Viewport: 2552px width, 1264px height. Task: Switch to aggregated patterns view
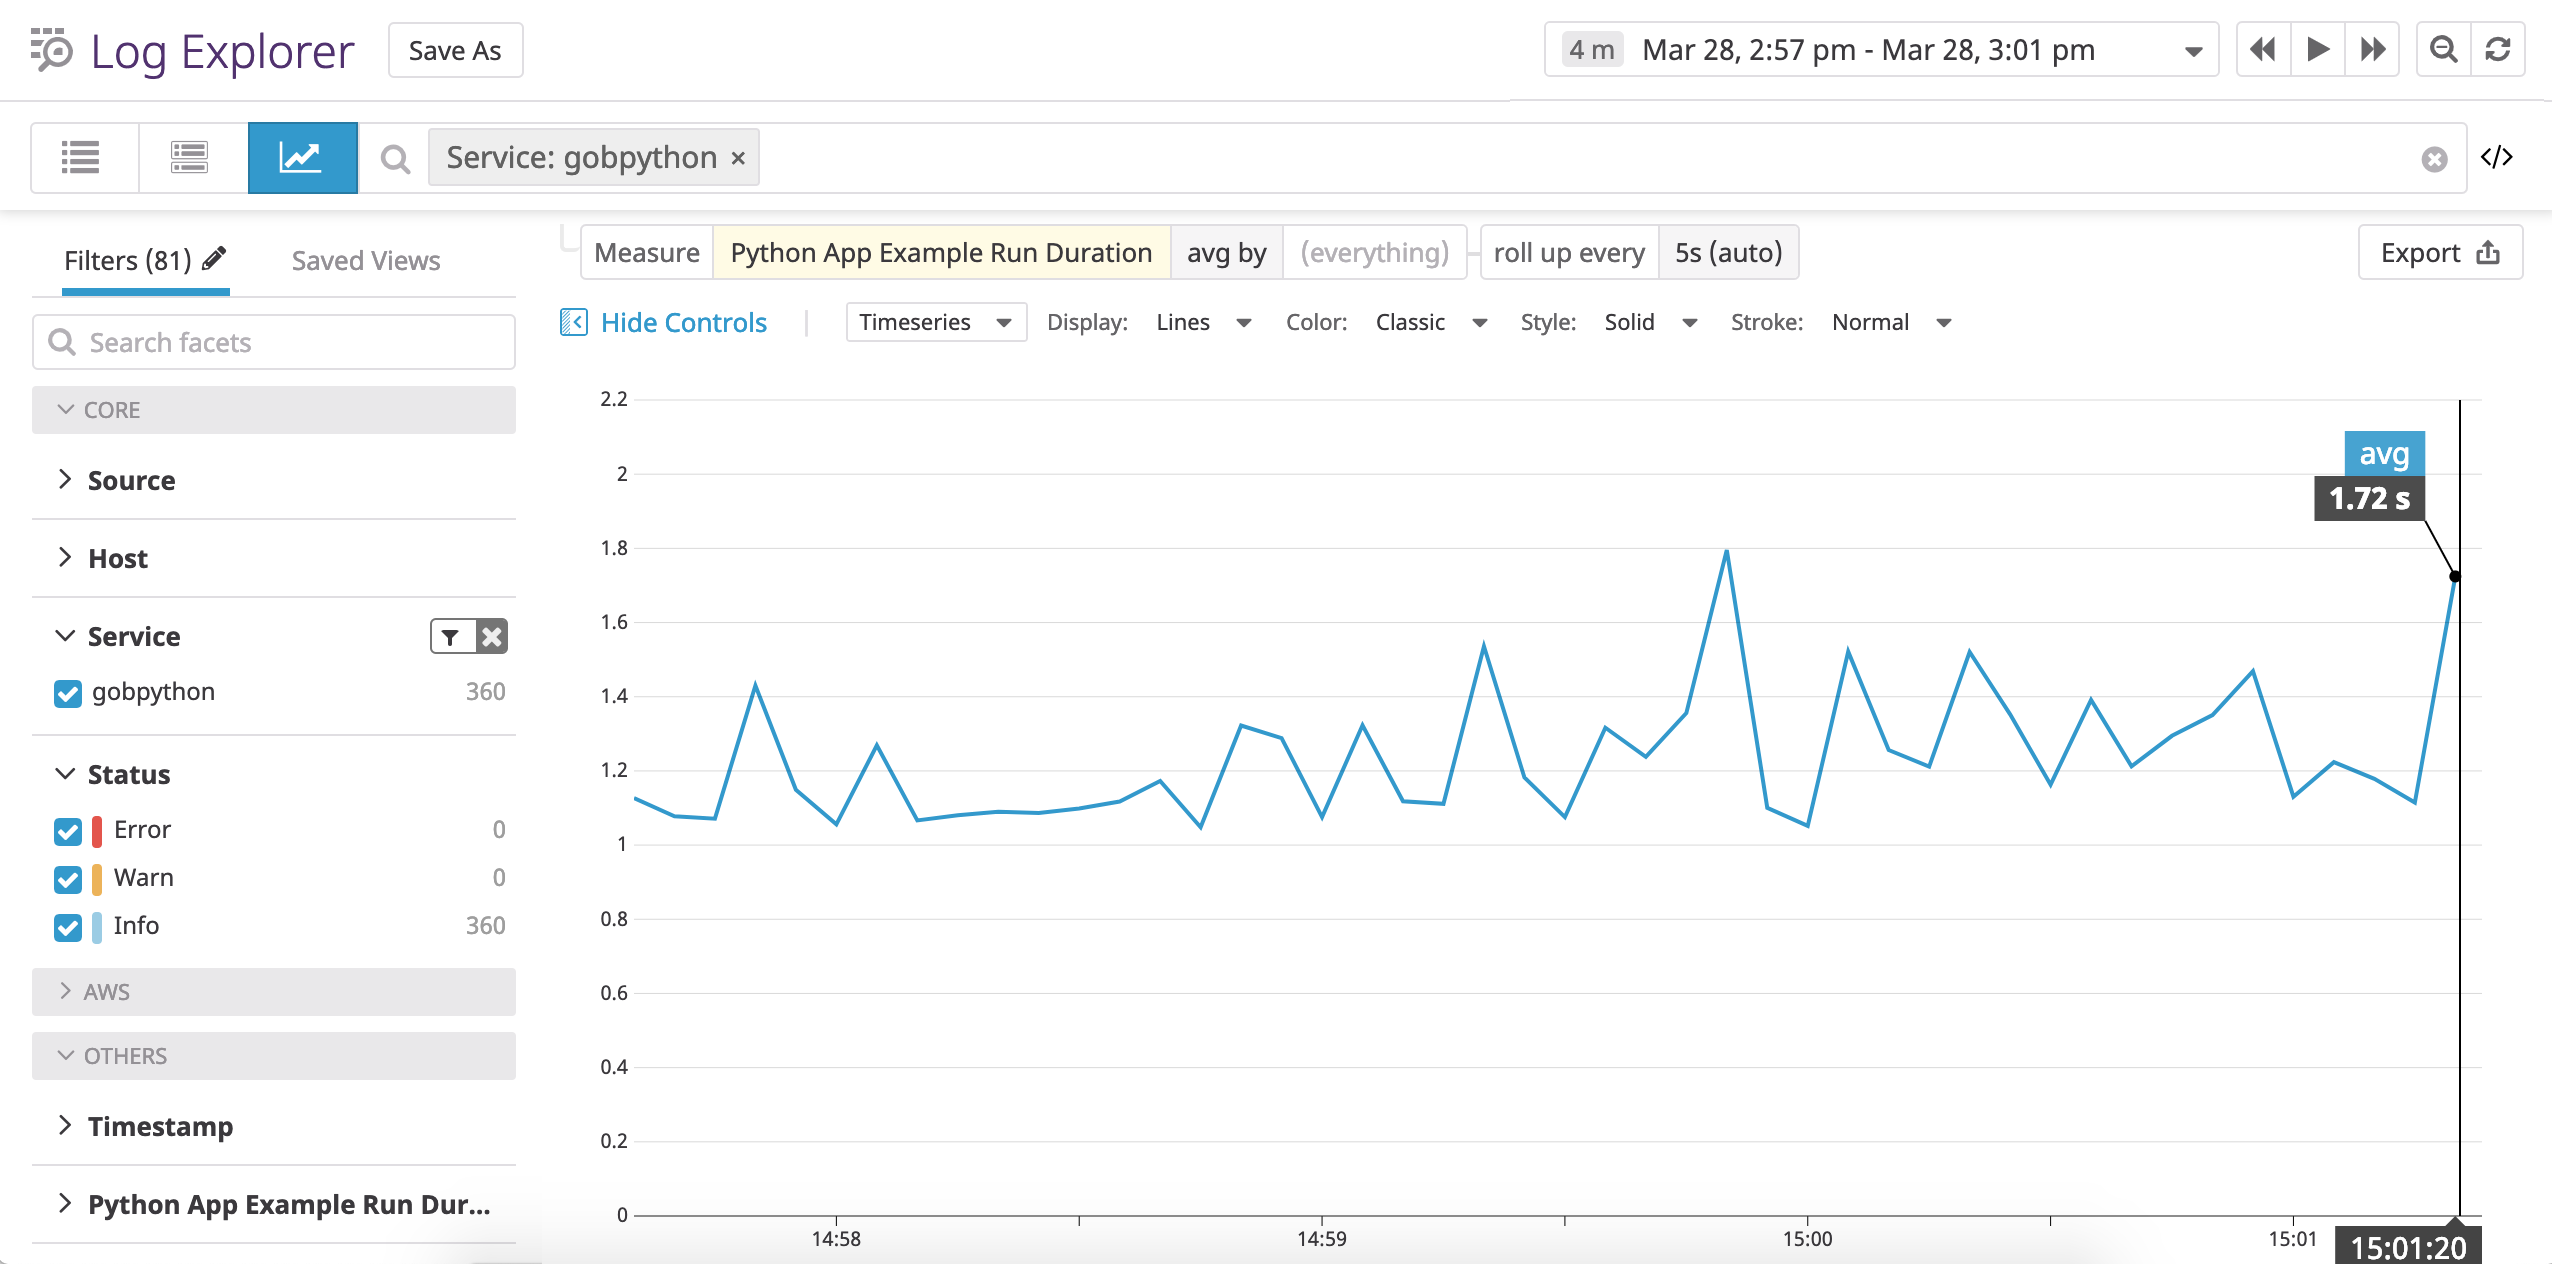point(189,157)
